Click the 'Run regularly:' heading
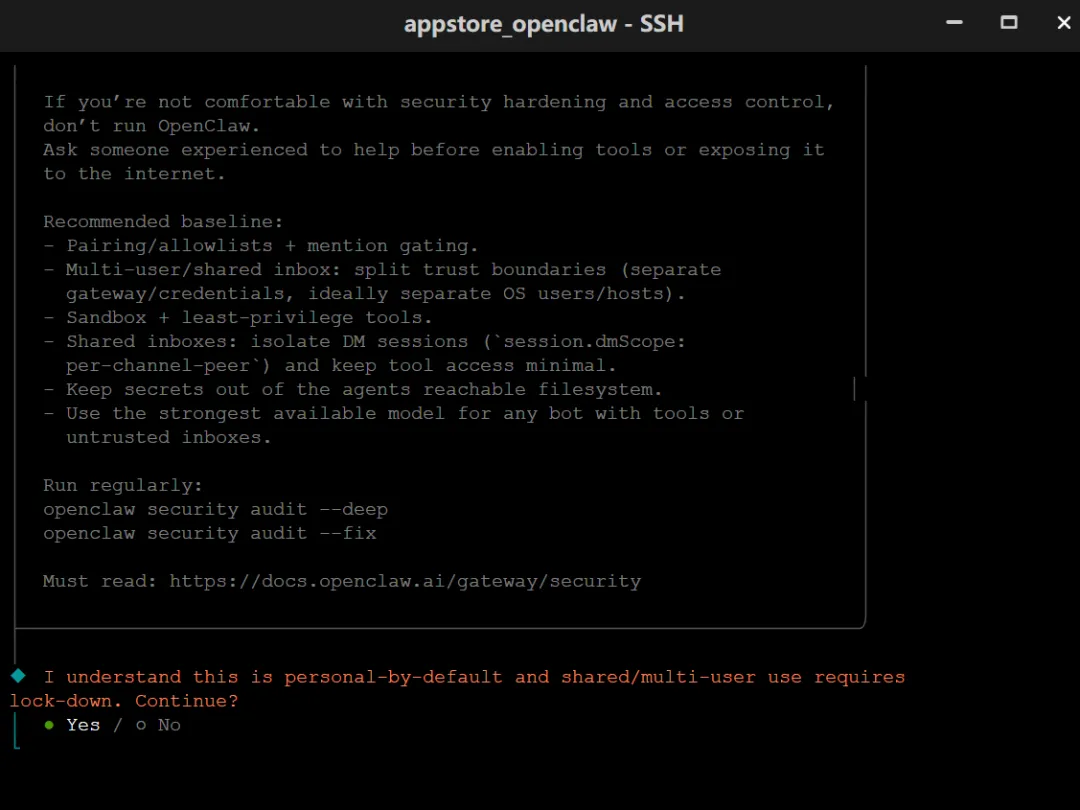The image size is (1080, 810). click(x=123, y=485)
